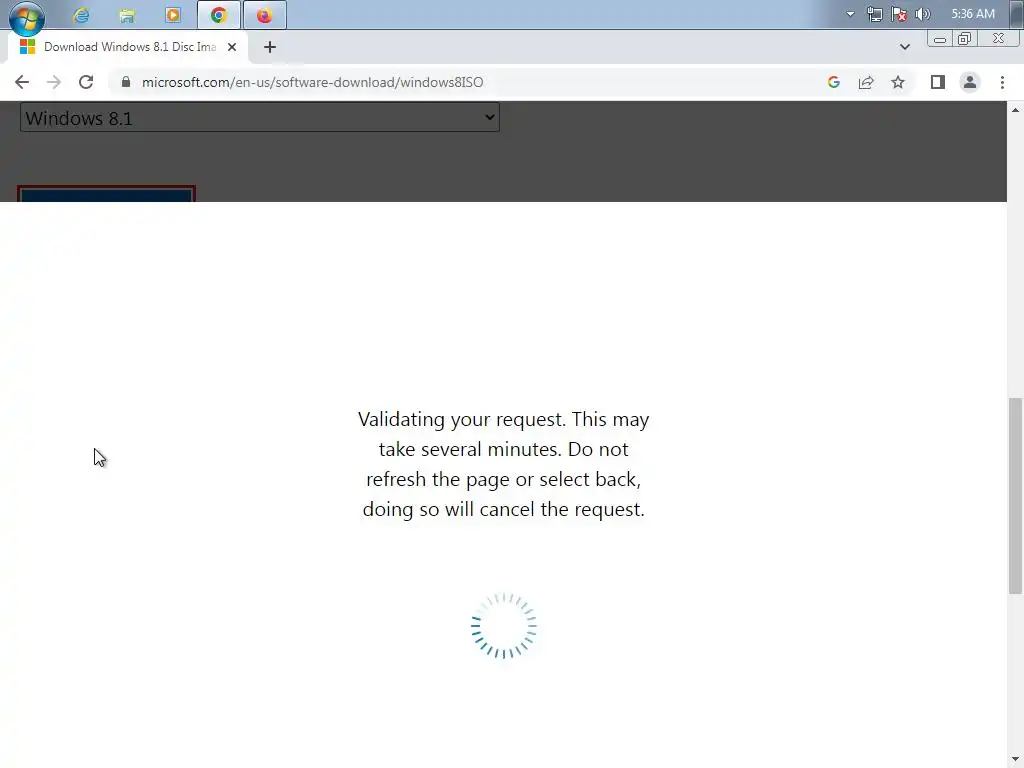The width and height of the screenshot is (1024, 768).
Task: Open Action Center flag icon
Action: tap(899, 14)
